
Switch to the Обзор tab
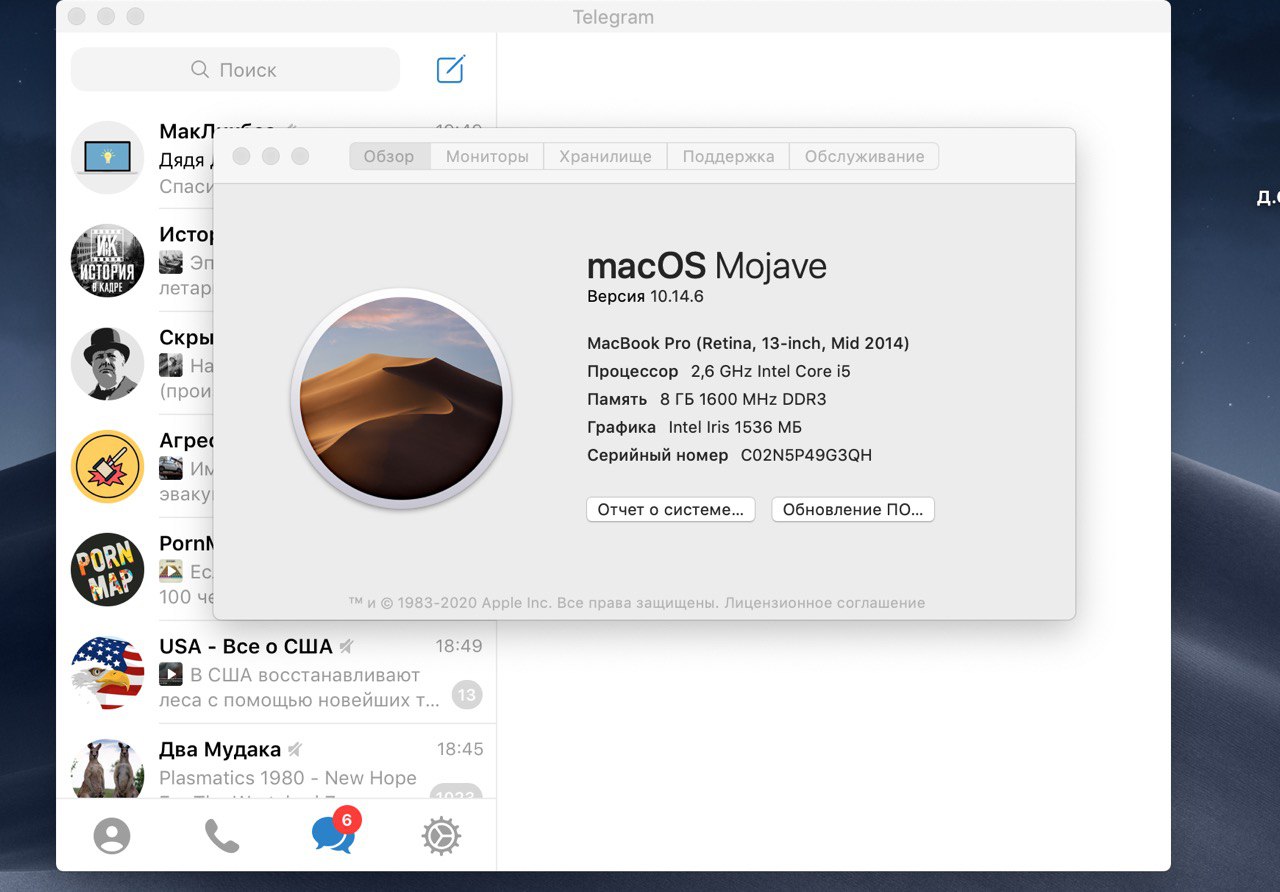coord(389,156)
